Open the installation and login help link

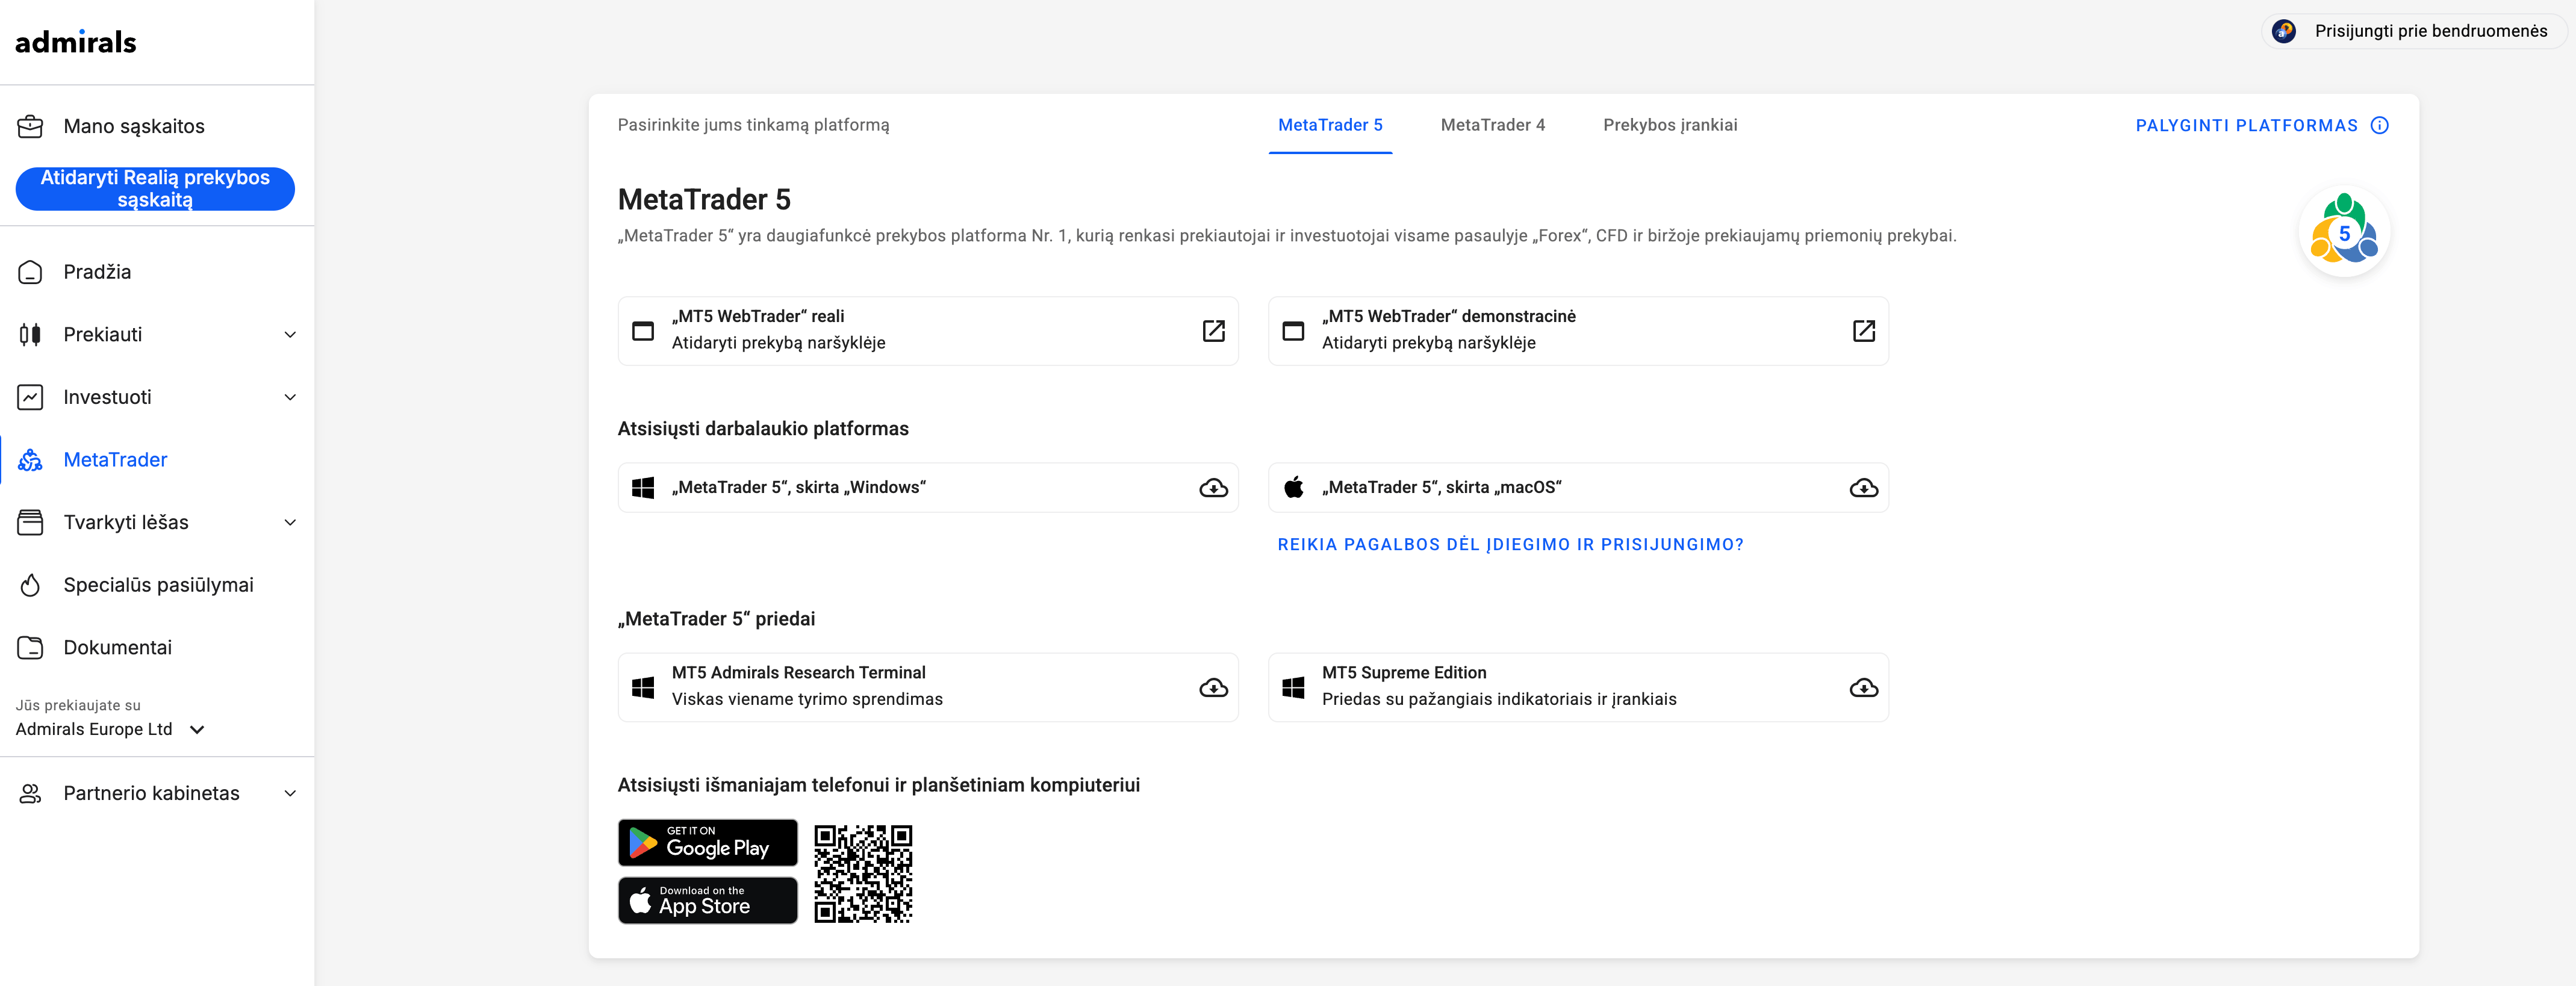click(x=1510, y=545)
